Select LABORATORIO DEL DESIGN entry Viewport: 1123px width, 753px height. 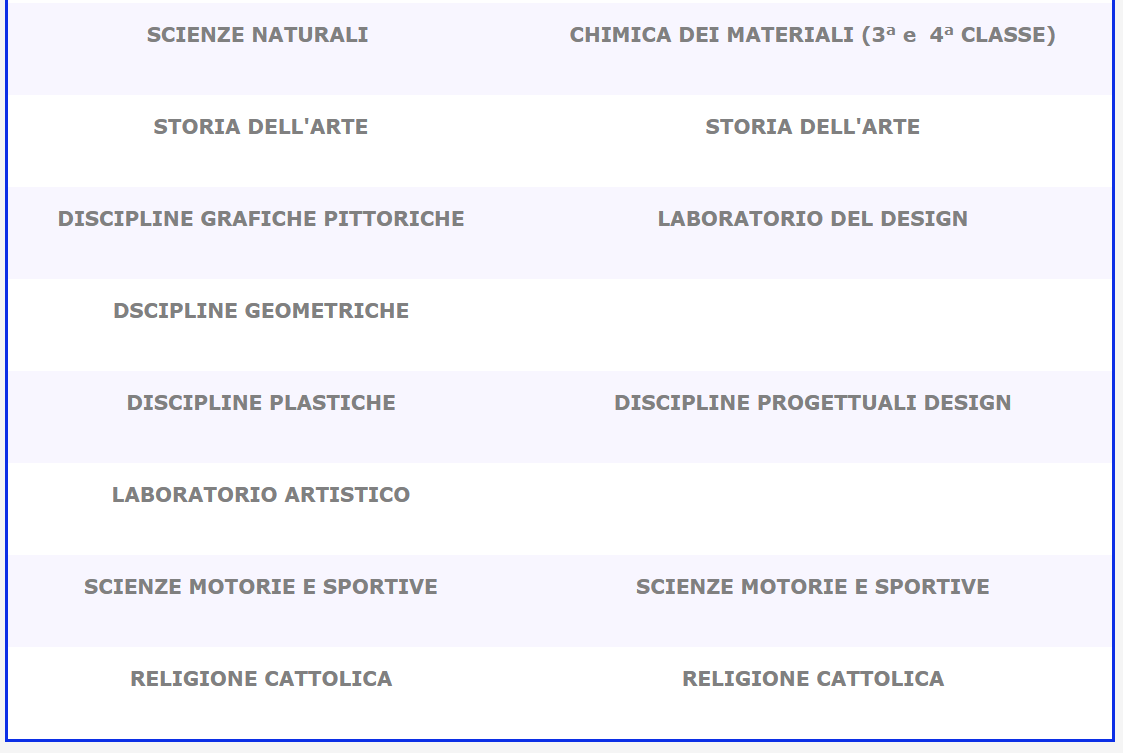pyautogui.click(x=812, y=219)
